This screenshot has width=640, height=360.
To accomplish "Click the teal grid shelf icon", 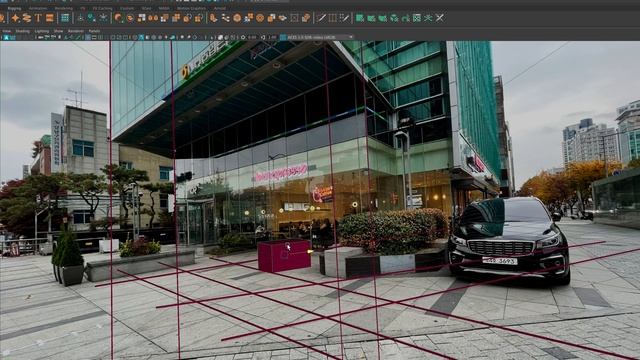I will (x=65, y=18).
